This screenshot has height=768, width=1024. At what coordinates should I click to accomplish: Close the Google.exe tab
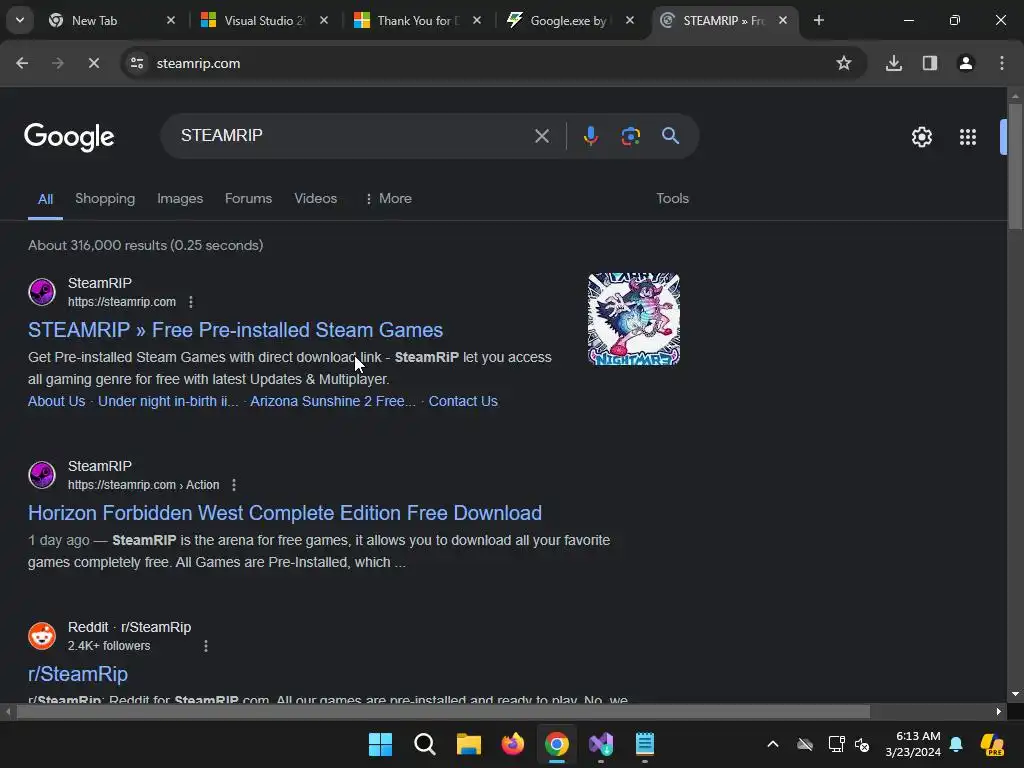630,20
